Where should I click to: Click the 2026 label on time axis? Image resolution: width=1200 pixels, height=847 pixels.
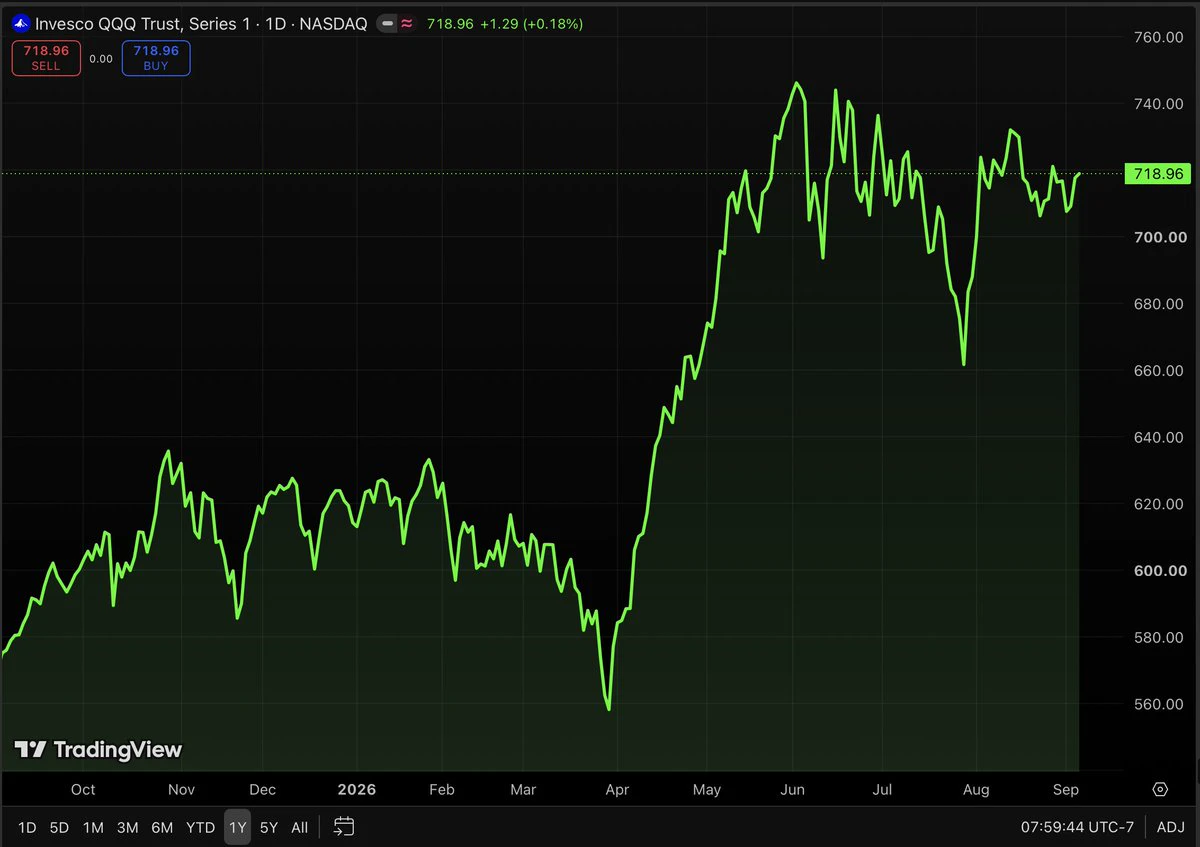[357, 789]
